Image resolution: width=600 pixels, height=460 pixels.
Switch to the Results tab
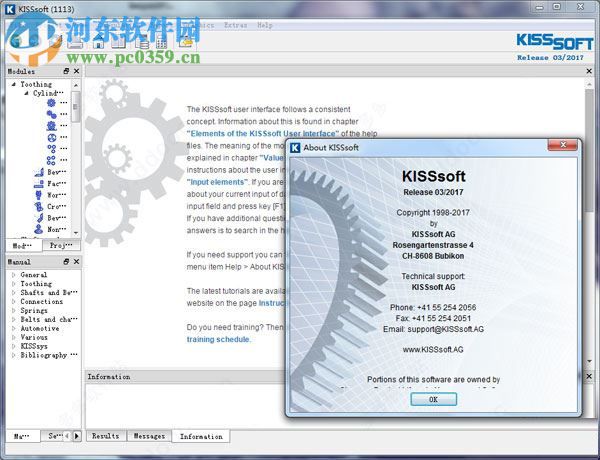coord(106,436)
